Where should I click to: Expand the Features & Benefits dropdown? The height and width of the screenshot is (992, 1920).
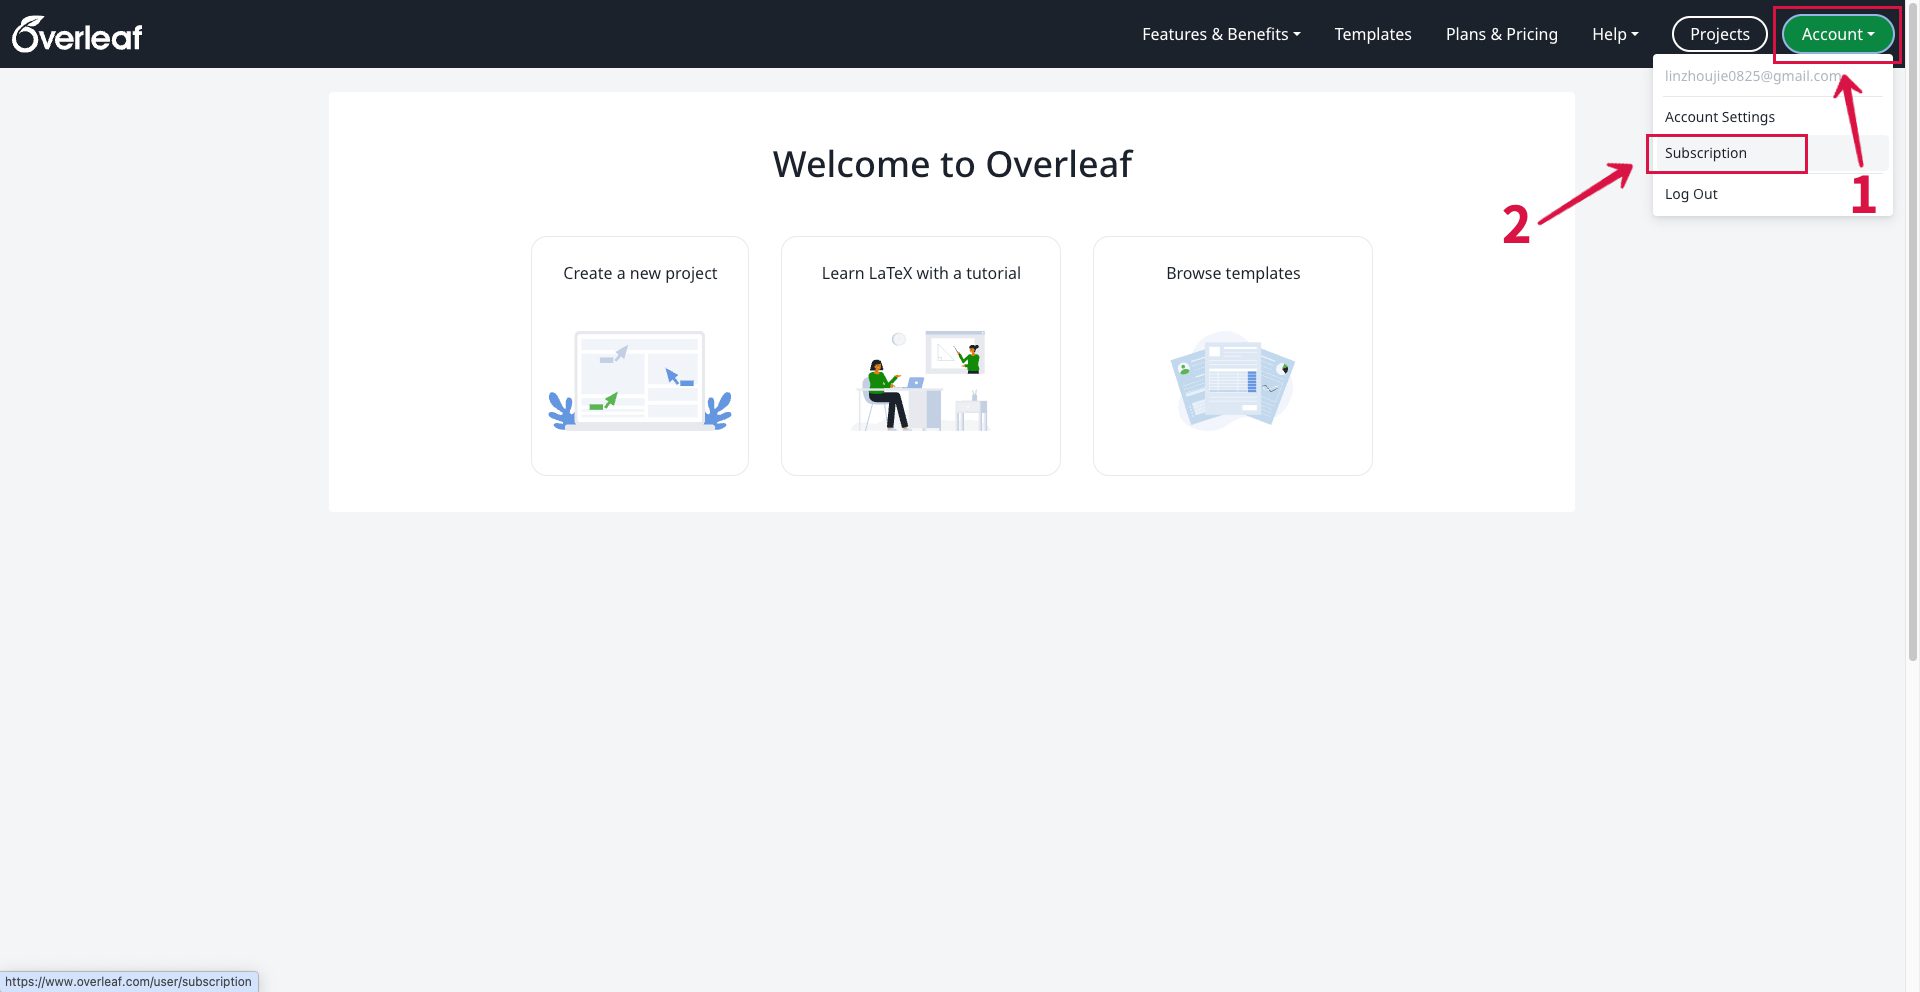[1221, 34]
